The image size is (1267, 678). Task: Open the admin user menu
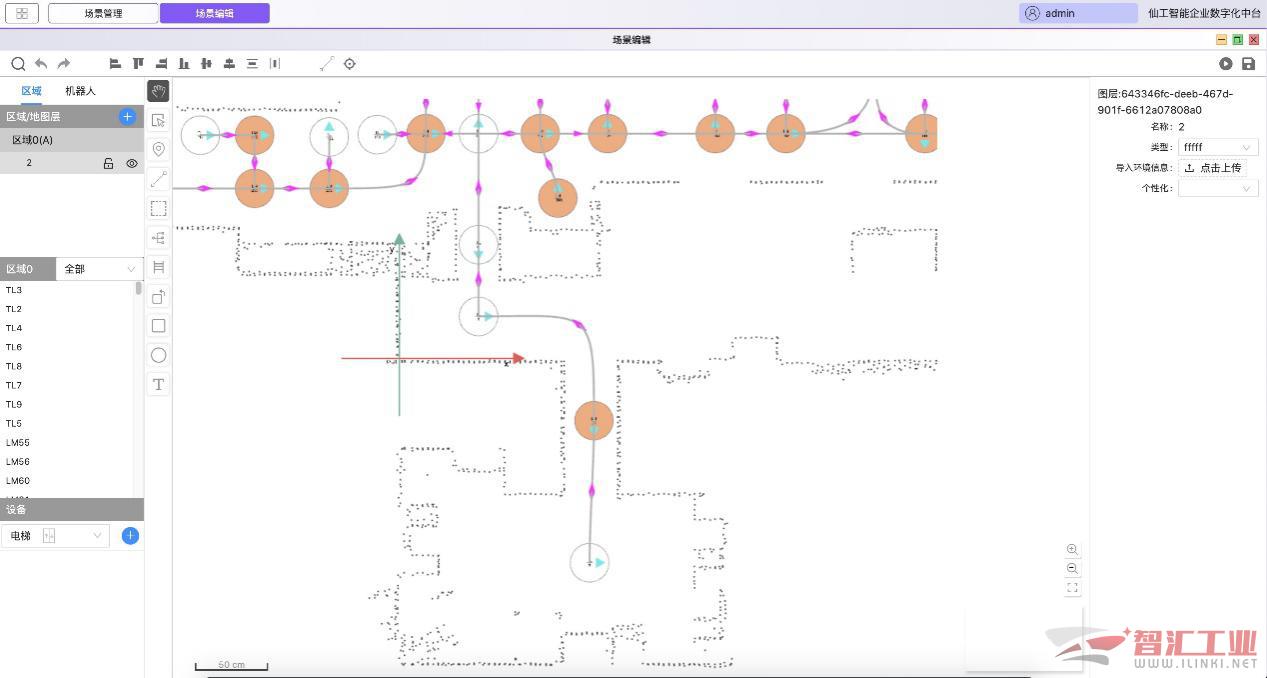pos(1078,13)
